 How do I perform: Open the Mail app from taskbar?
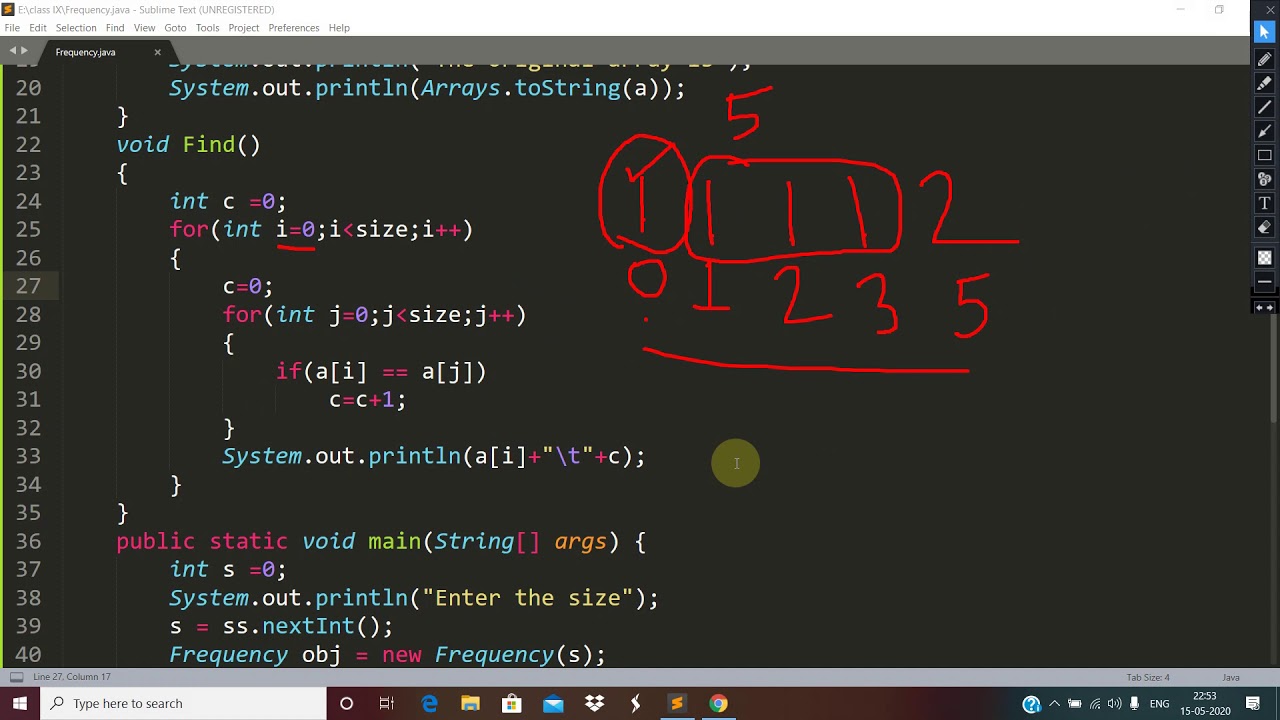tap(553, 703)
